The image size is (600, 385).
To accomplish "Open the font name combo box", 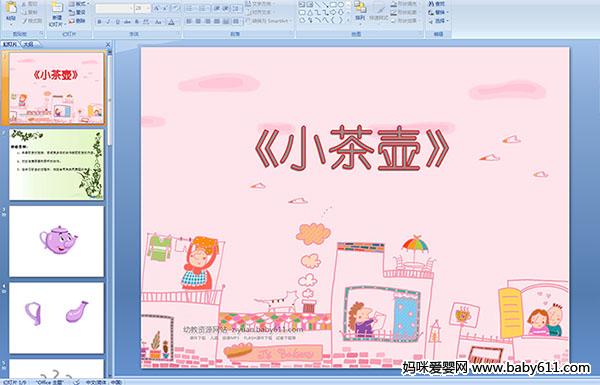I will point(114,8).
